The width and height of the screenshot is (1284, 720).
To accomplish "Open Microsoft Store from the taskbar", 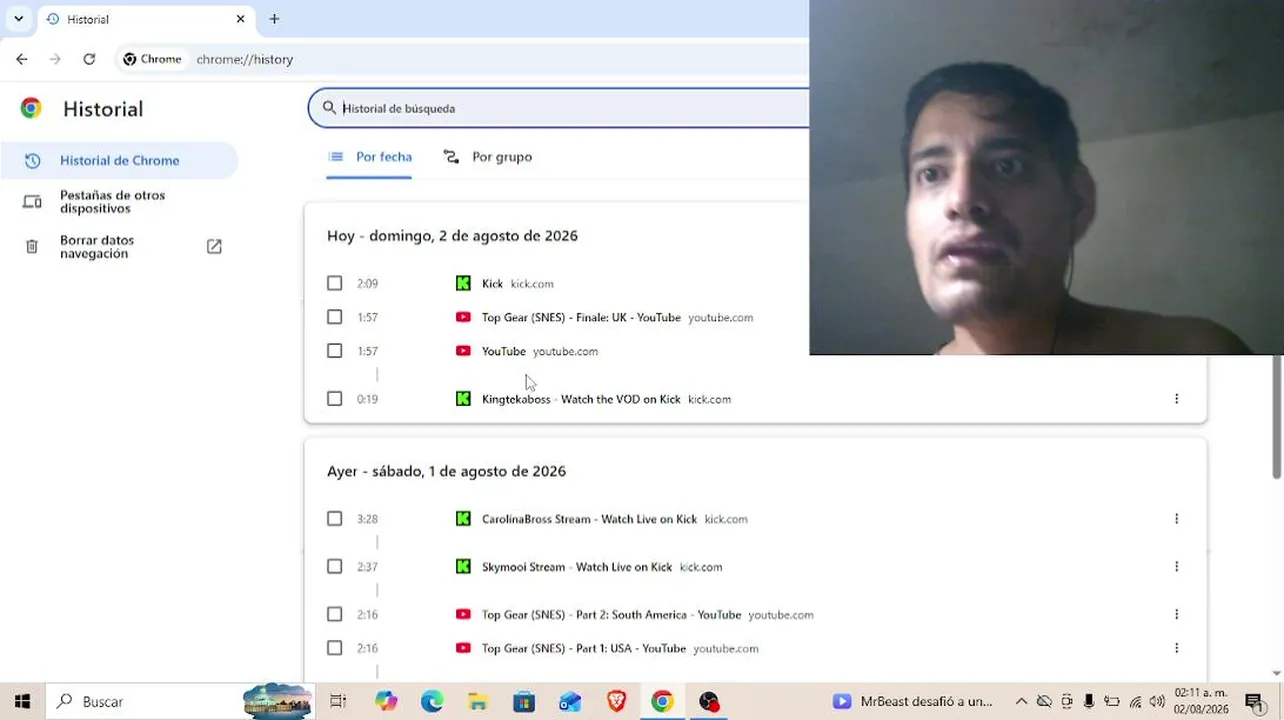I will tap(524, 702).
